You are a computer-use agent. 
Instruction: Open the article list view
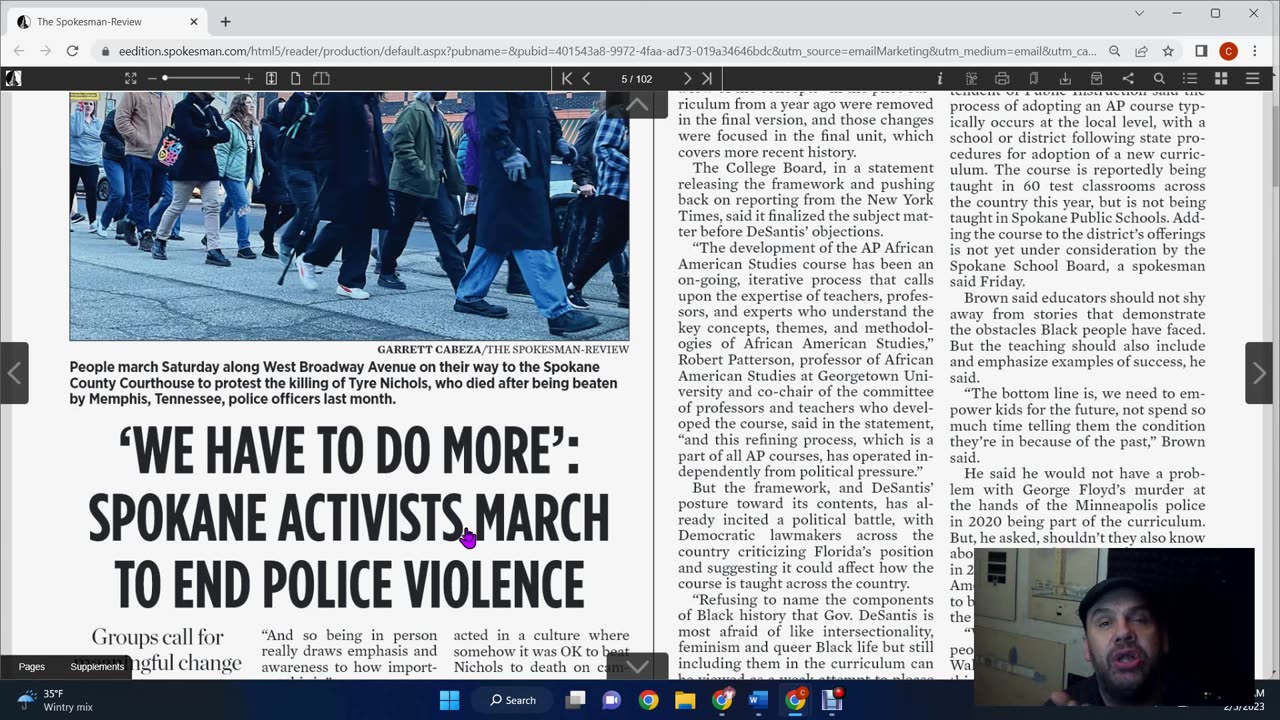(1190, 78)
